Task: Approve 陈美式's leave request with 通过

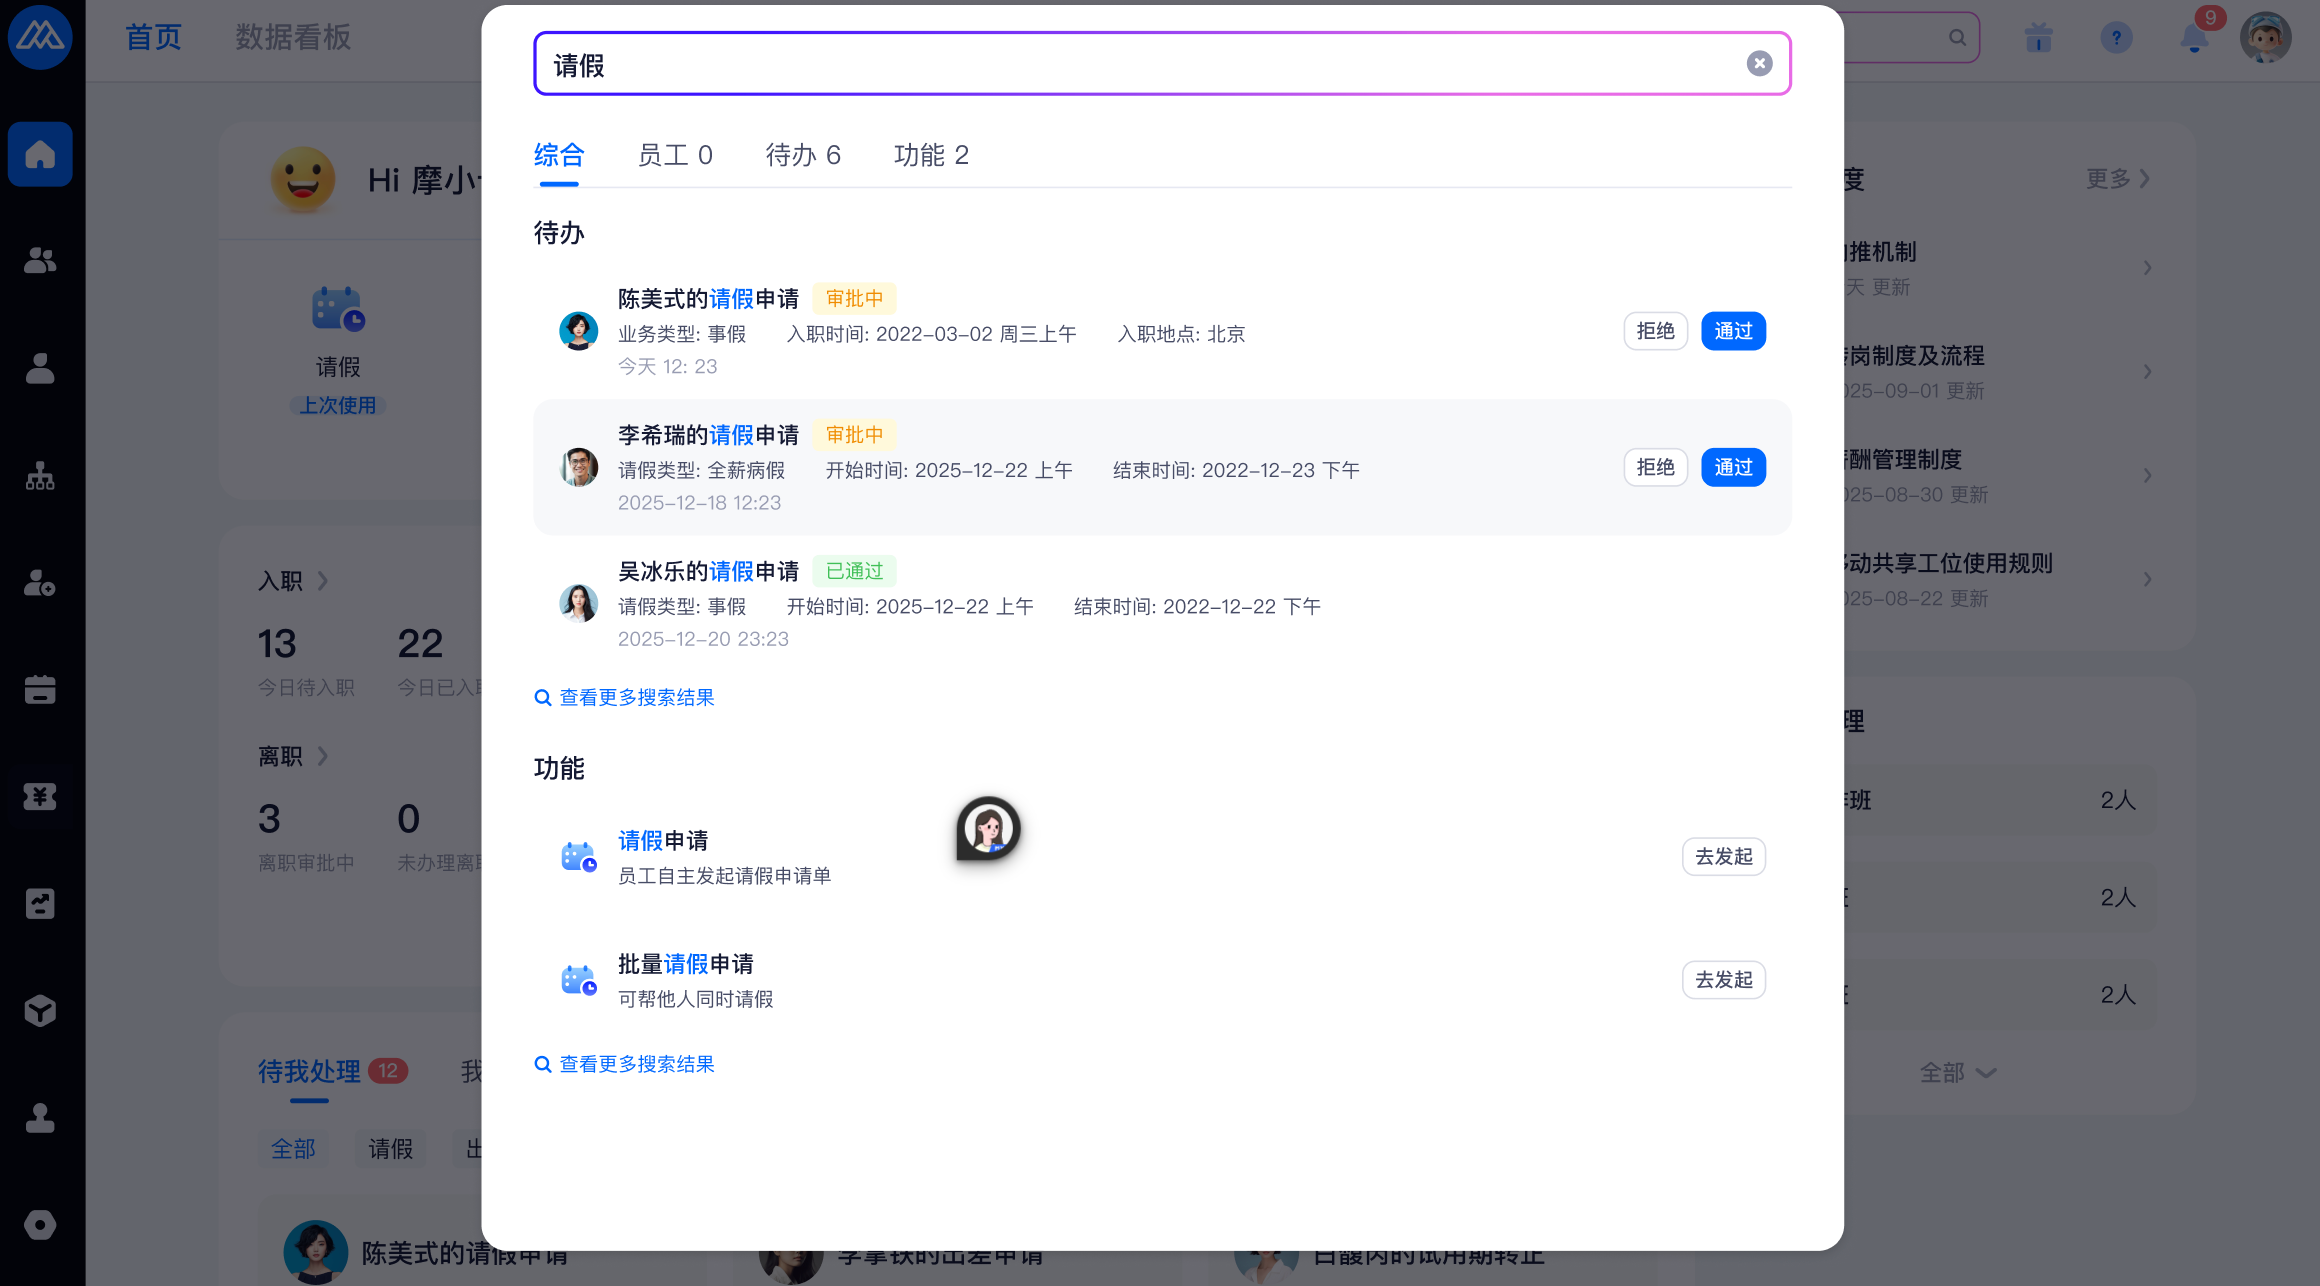Action: tap(1733, 331)
